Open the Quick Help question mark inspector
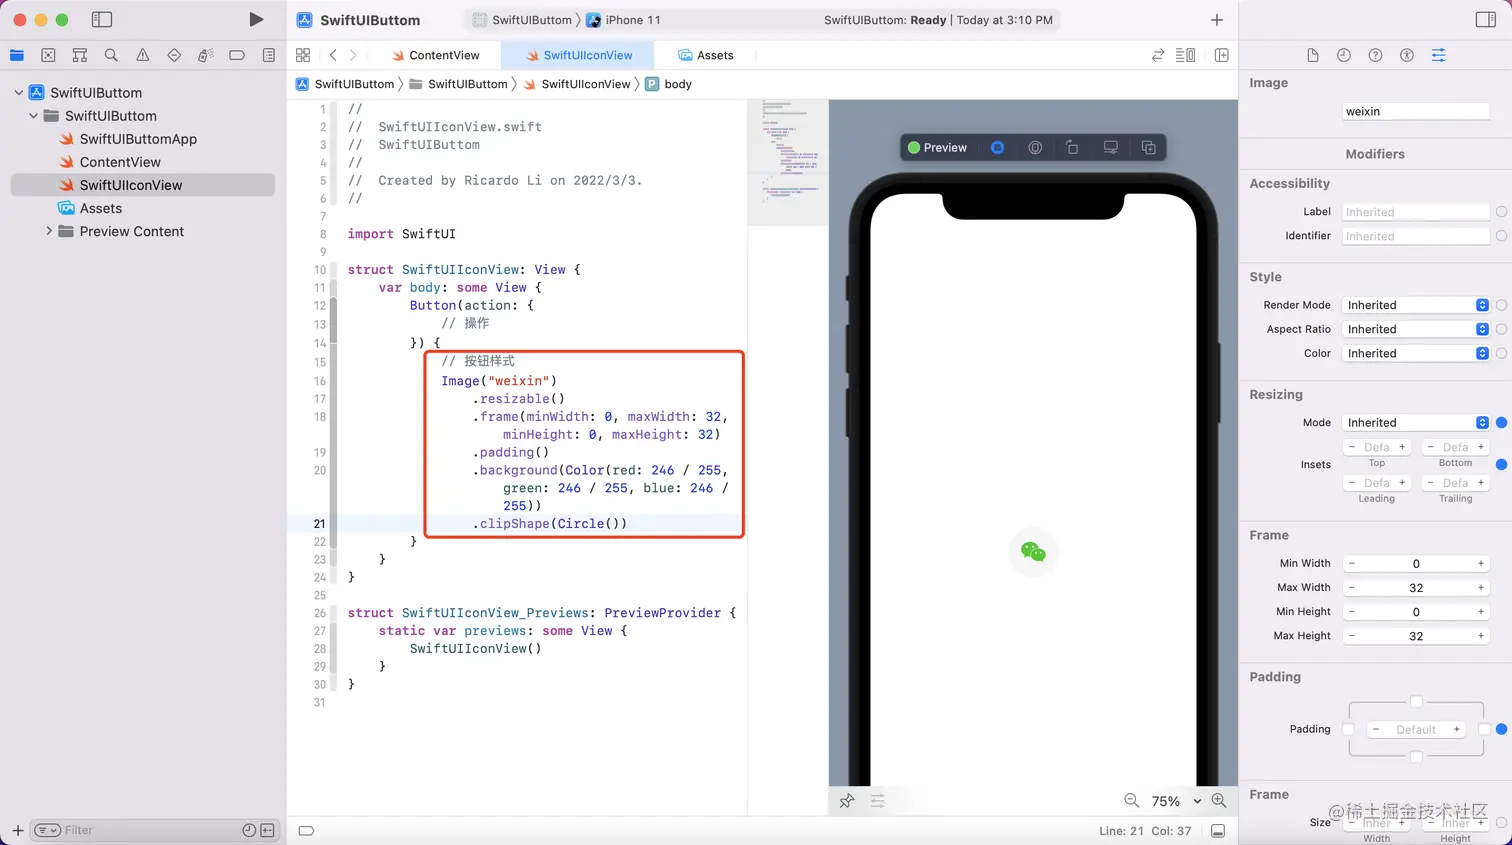Screen dimensions: 1512x845 click(1375, 55)
